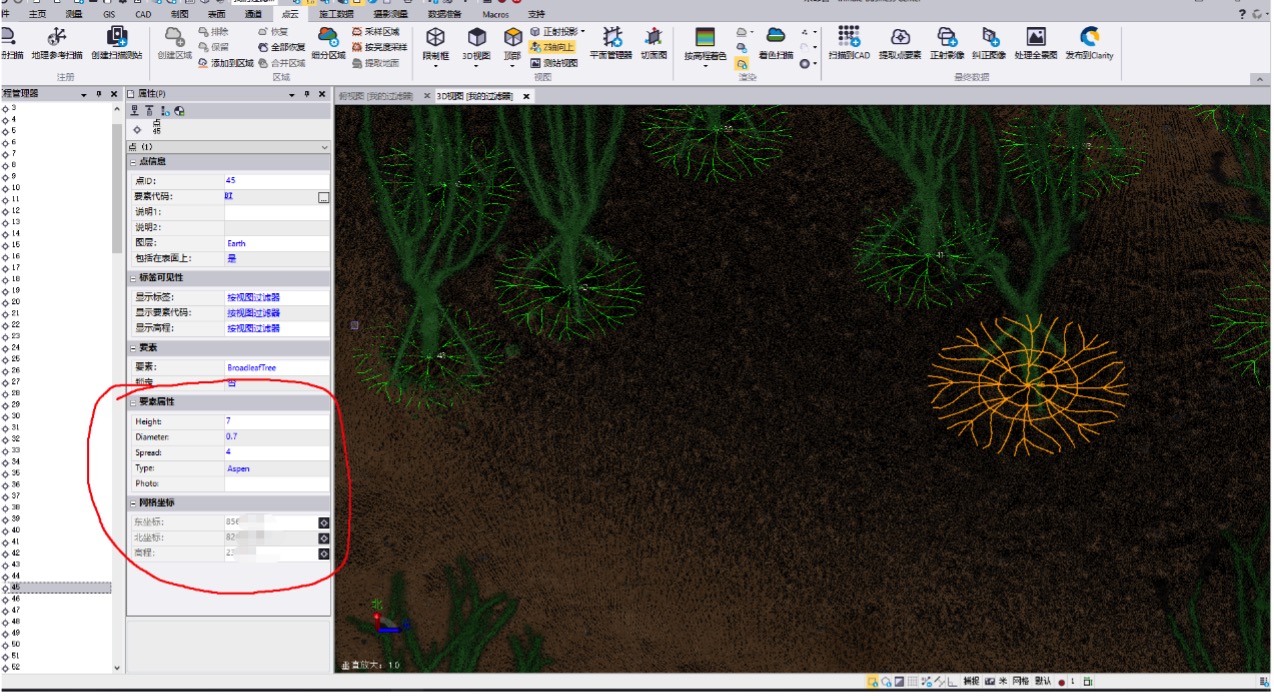Click 提取地面 extract ground

coord(376,62)
